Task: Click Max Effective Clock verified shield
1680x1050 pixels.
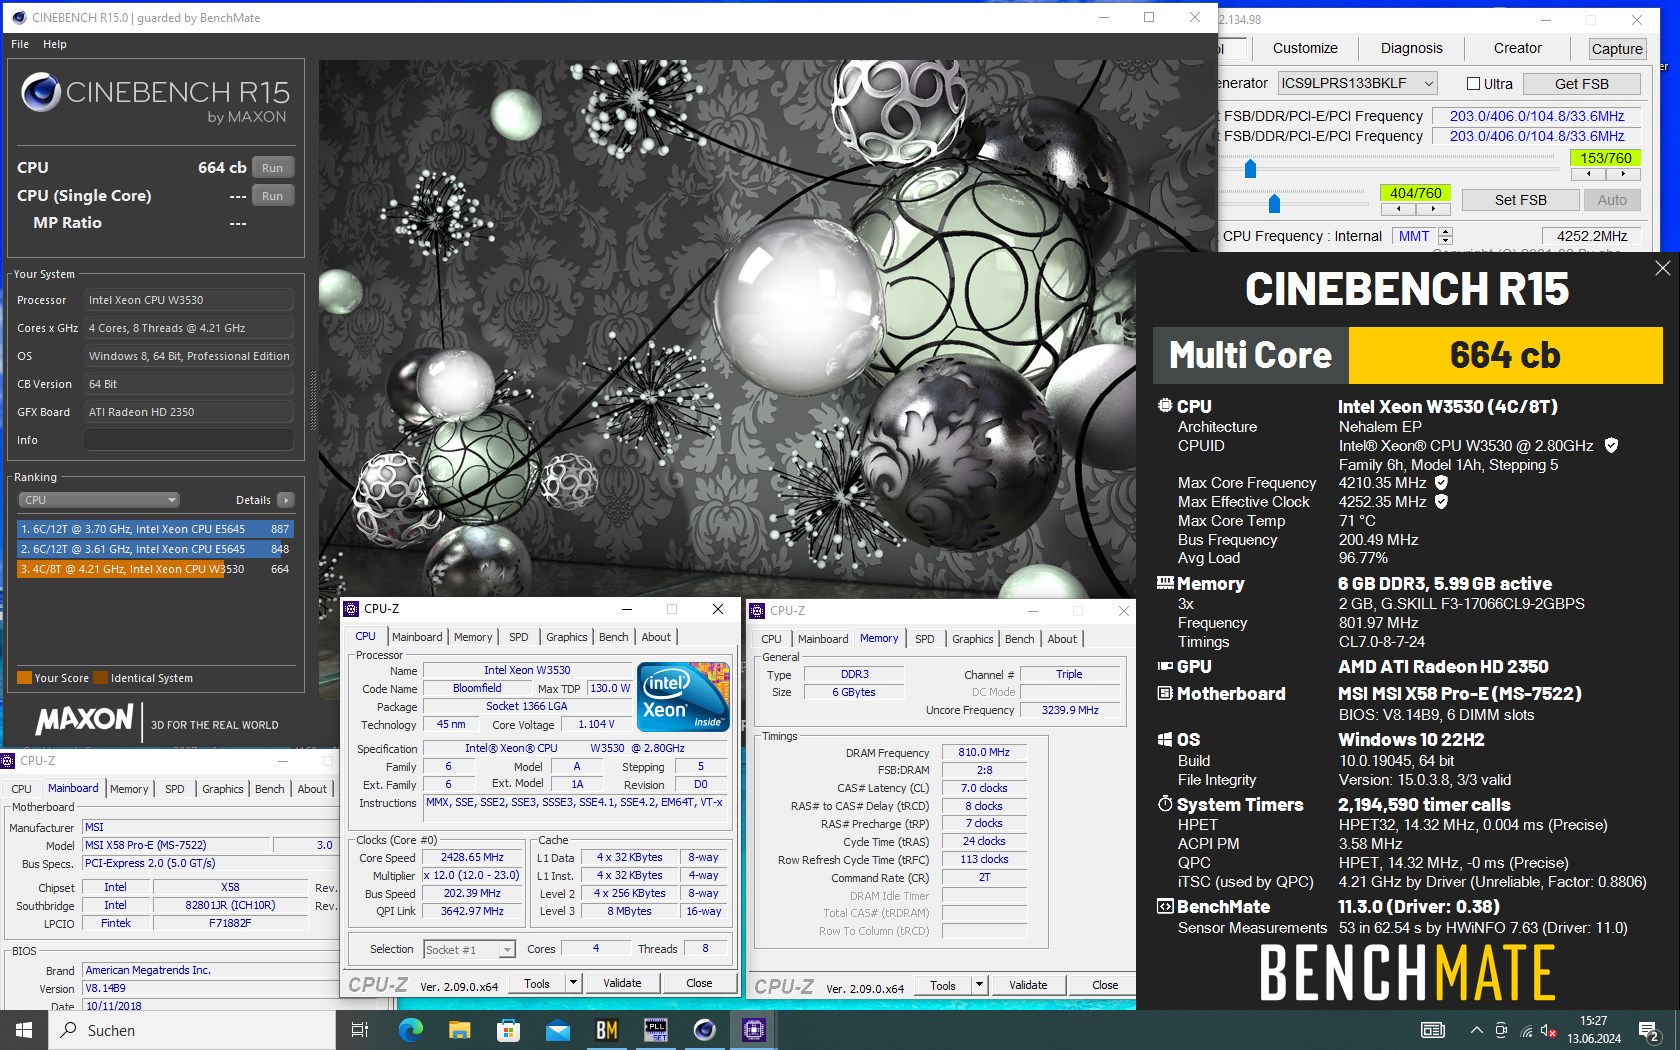Action: click(x=1441, y=502)
